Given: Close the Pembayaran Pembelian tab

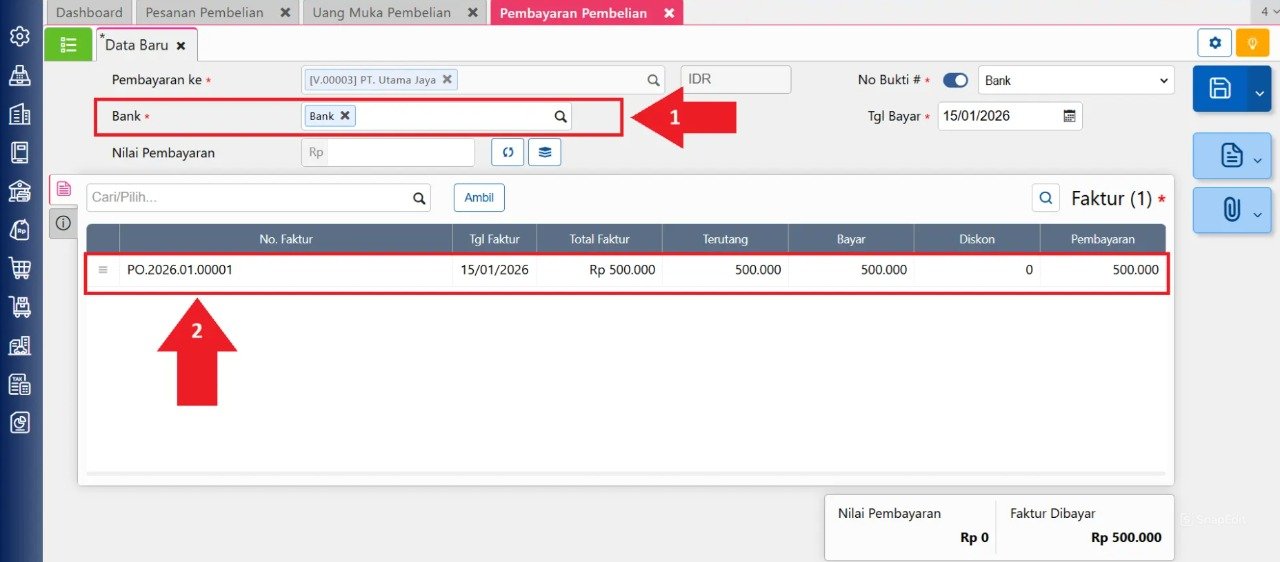Looking at the screenshot, I should click(x=669, y=13).
